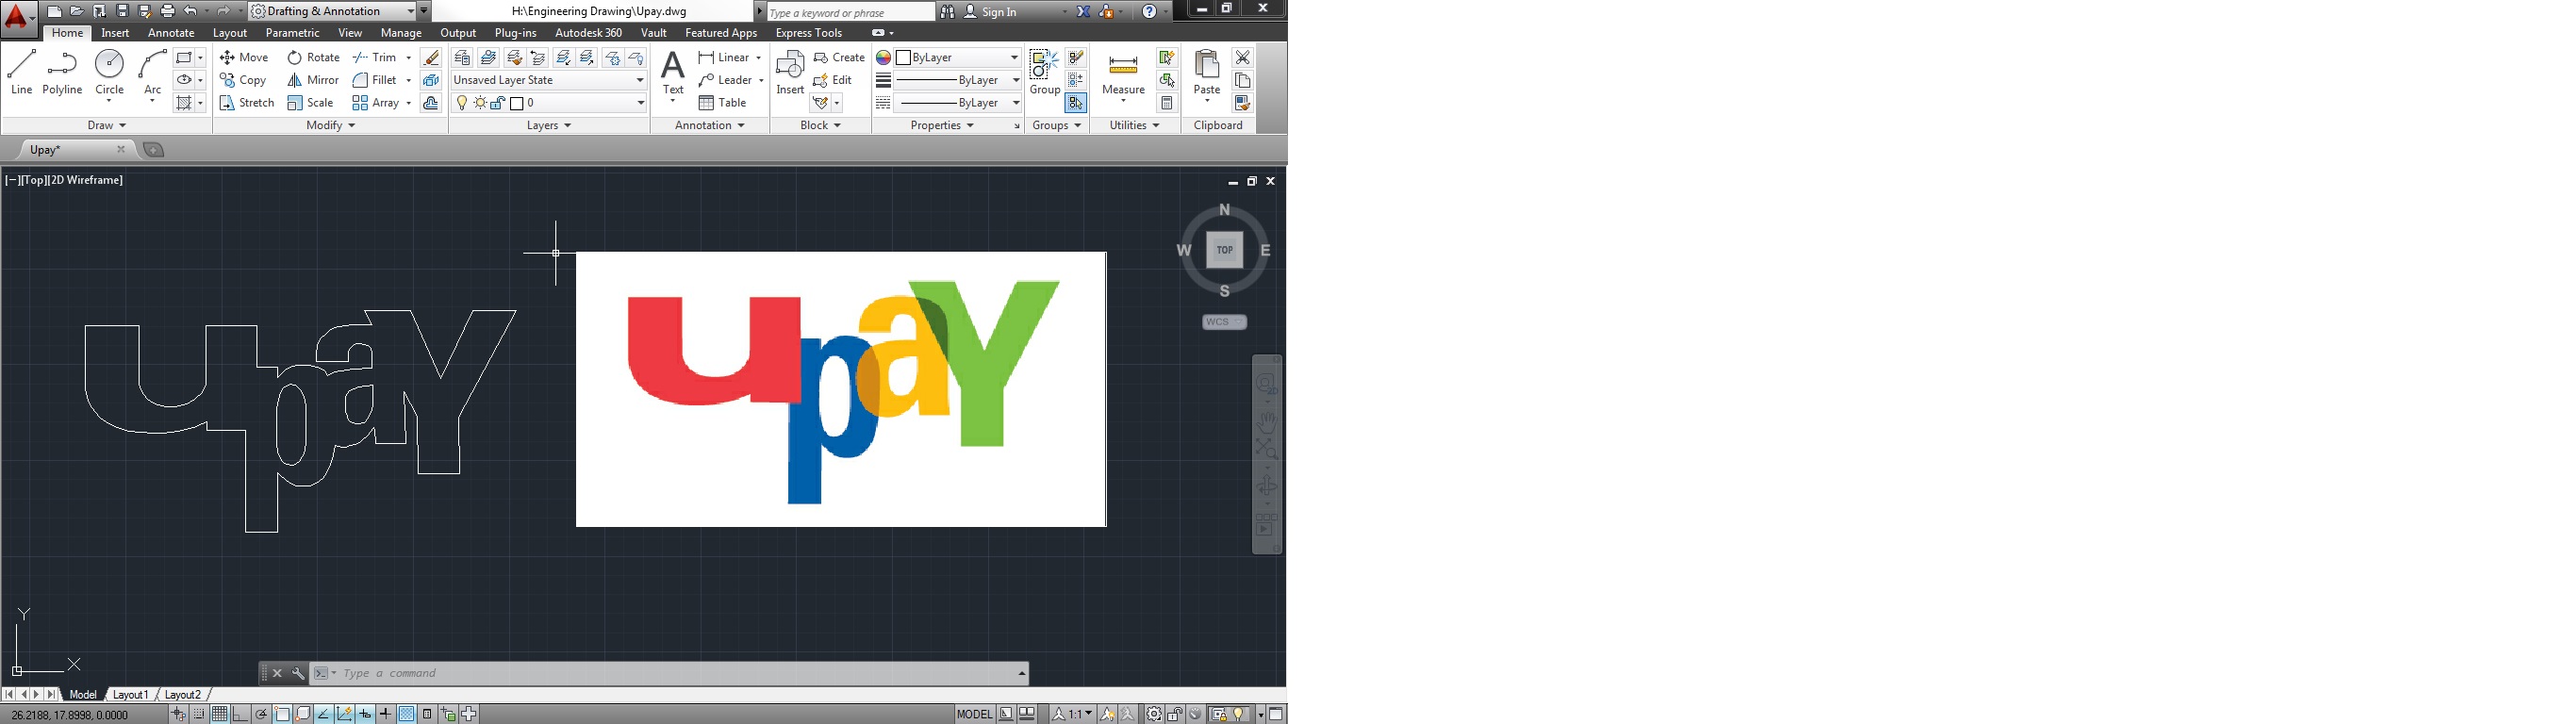Image resolution: width=2576 pixels, height=724 pixels.
Task: Open the Parametric ribbon tab
Action: pyautogui.click(x=293, y=33)
